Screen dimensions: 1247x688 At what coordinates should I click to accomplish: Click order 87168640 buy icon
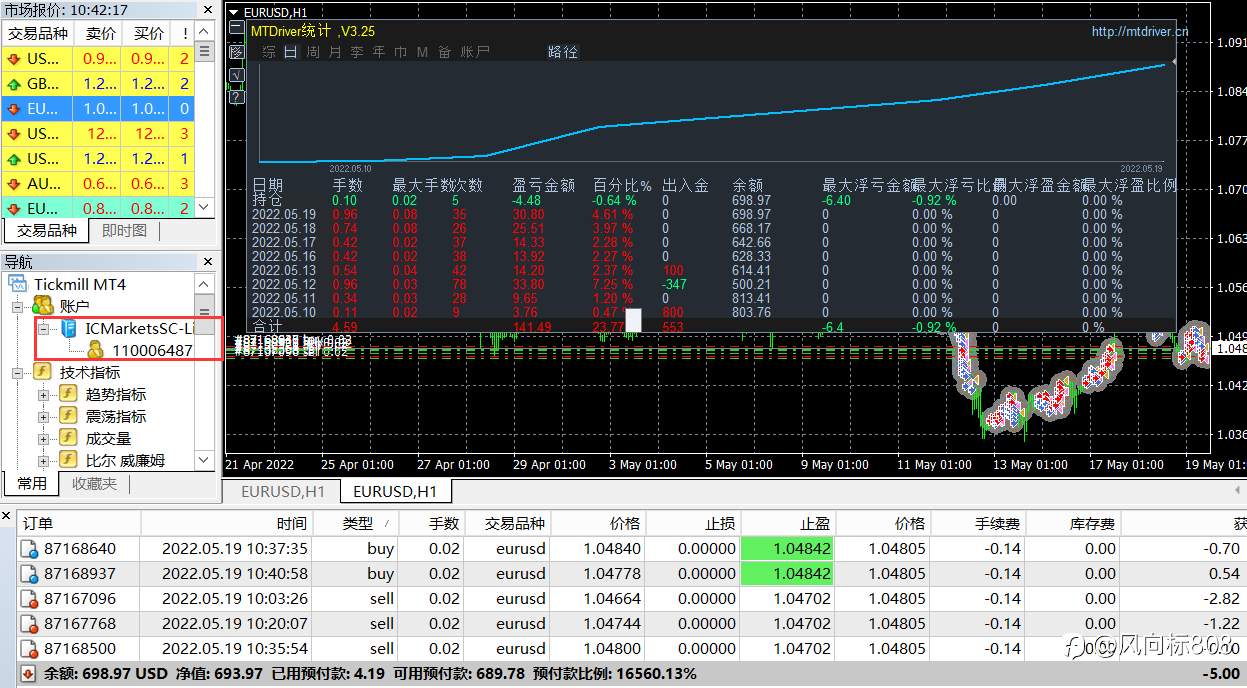point(31,549)
